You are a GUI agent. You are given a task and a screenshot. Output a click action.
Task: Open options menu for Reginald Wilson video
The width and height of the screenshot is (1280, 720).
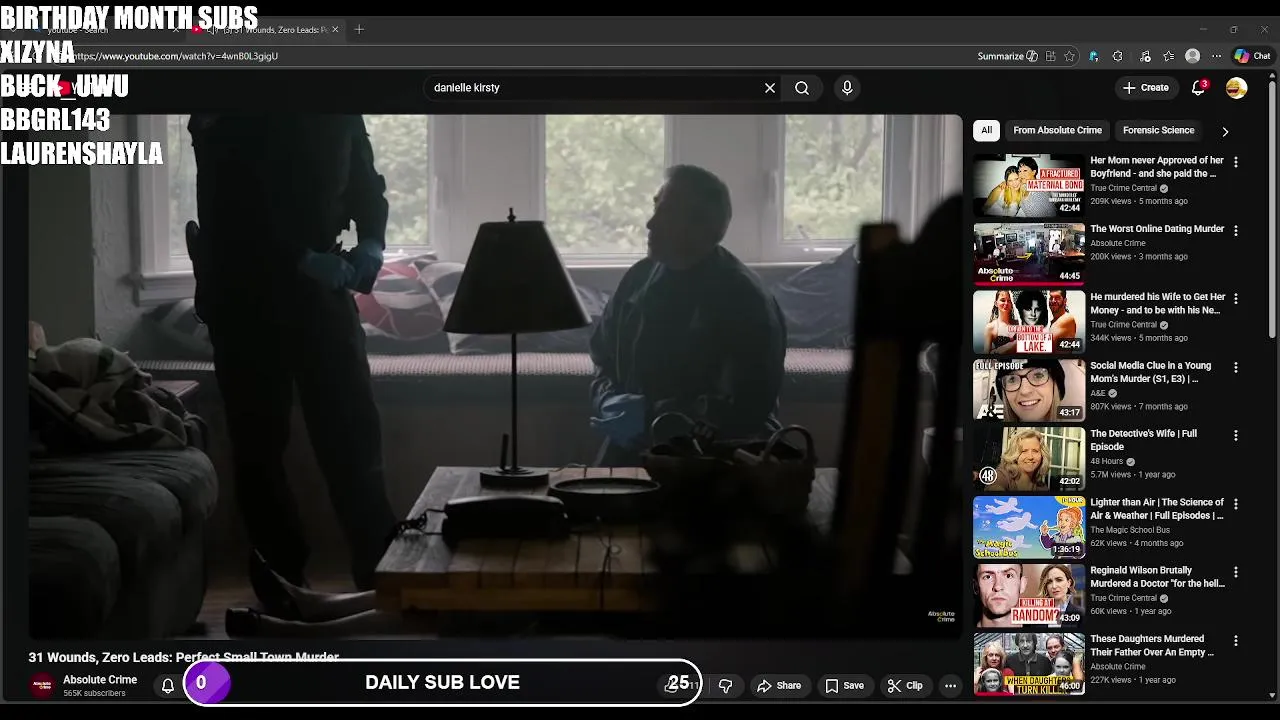point(1236,572)
